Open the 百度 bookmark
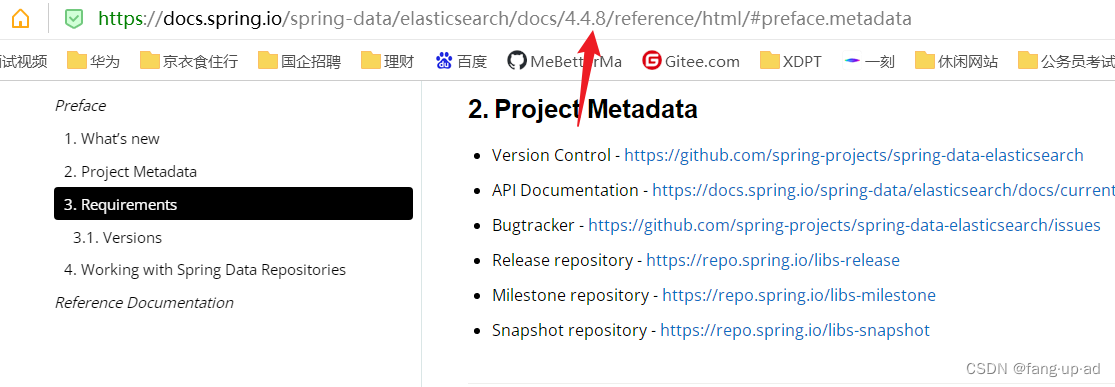This screenshot has height=387, width=1115. point(462,61)
